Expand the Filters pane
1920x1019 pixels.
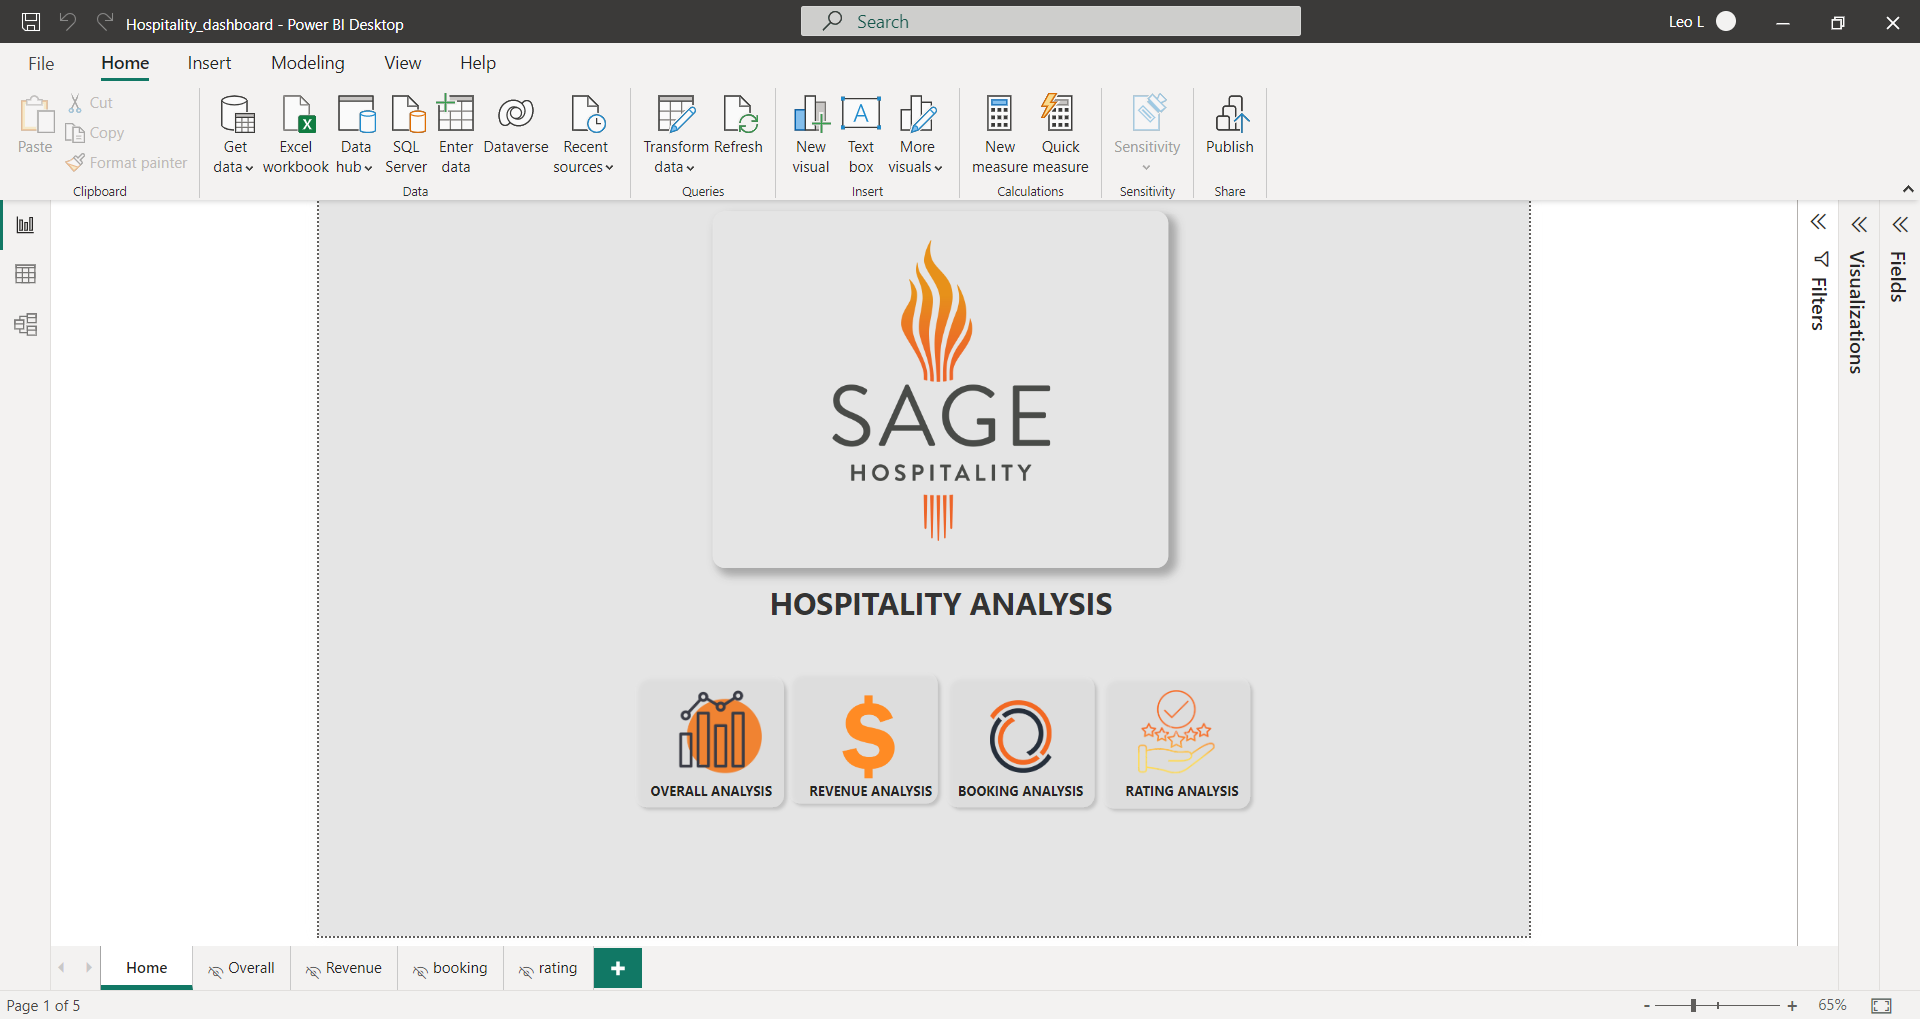click(x=1819, y=222)
